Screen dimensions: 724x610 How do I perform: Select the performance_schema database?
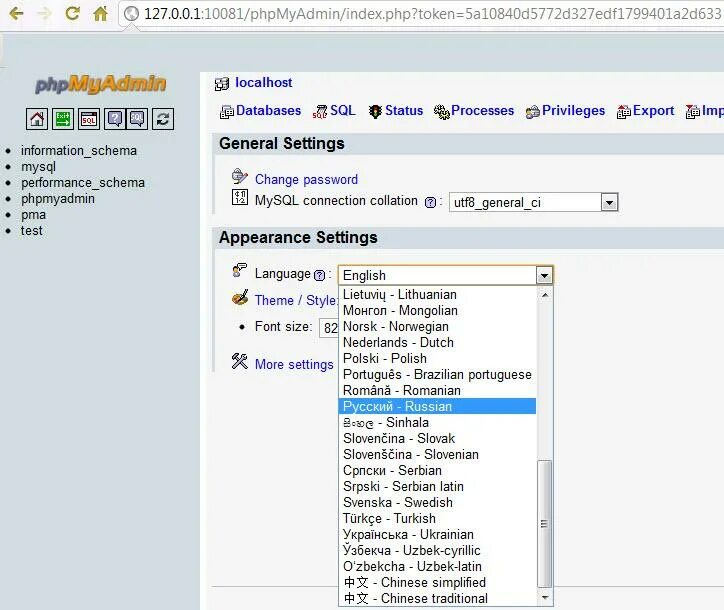(83, 183)
